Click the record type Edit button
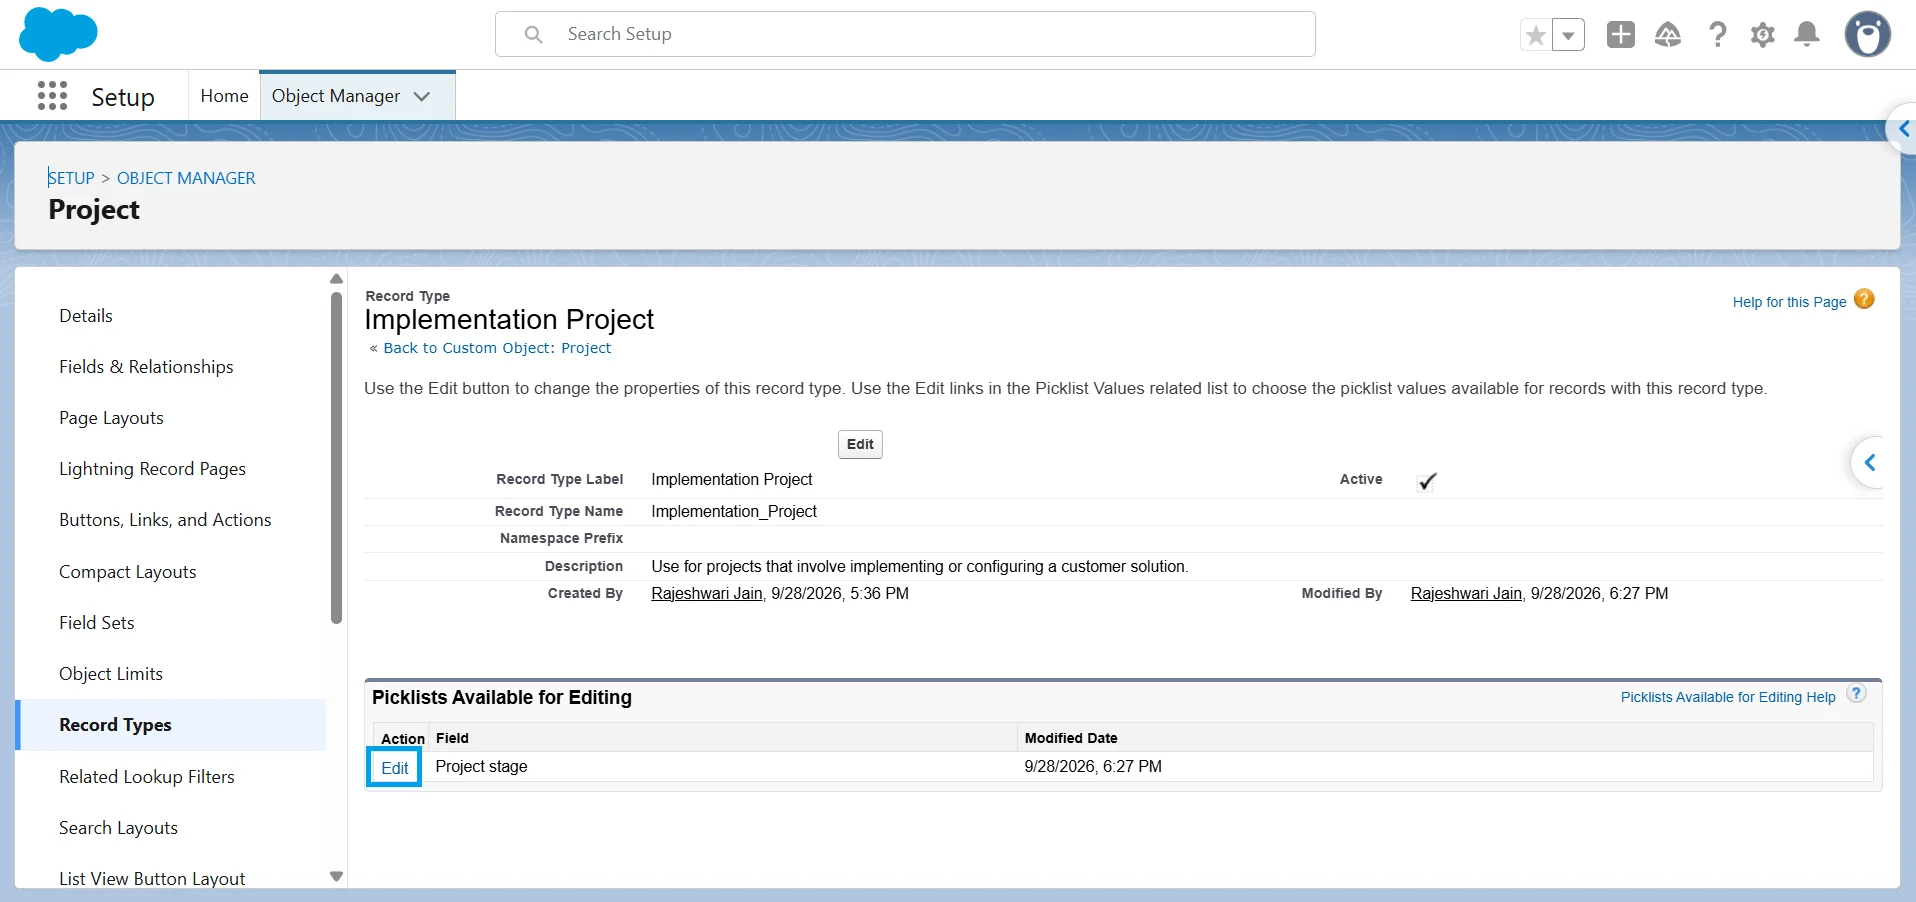 [860, 444]
